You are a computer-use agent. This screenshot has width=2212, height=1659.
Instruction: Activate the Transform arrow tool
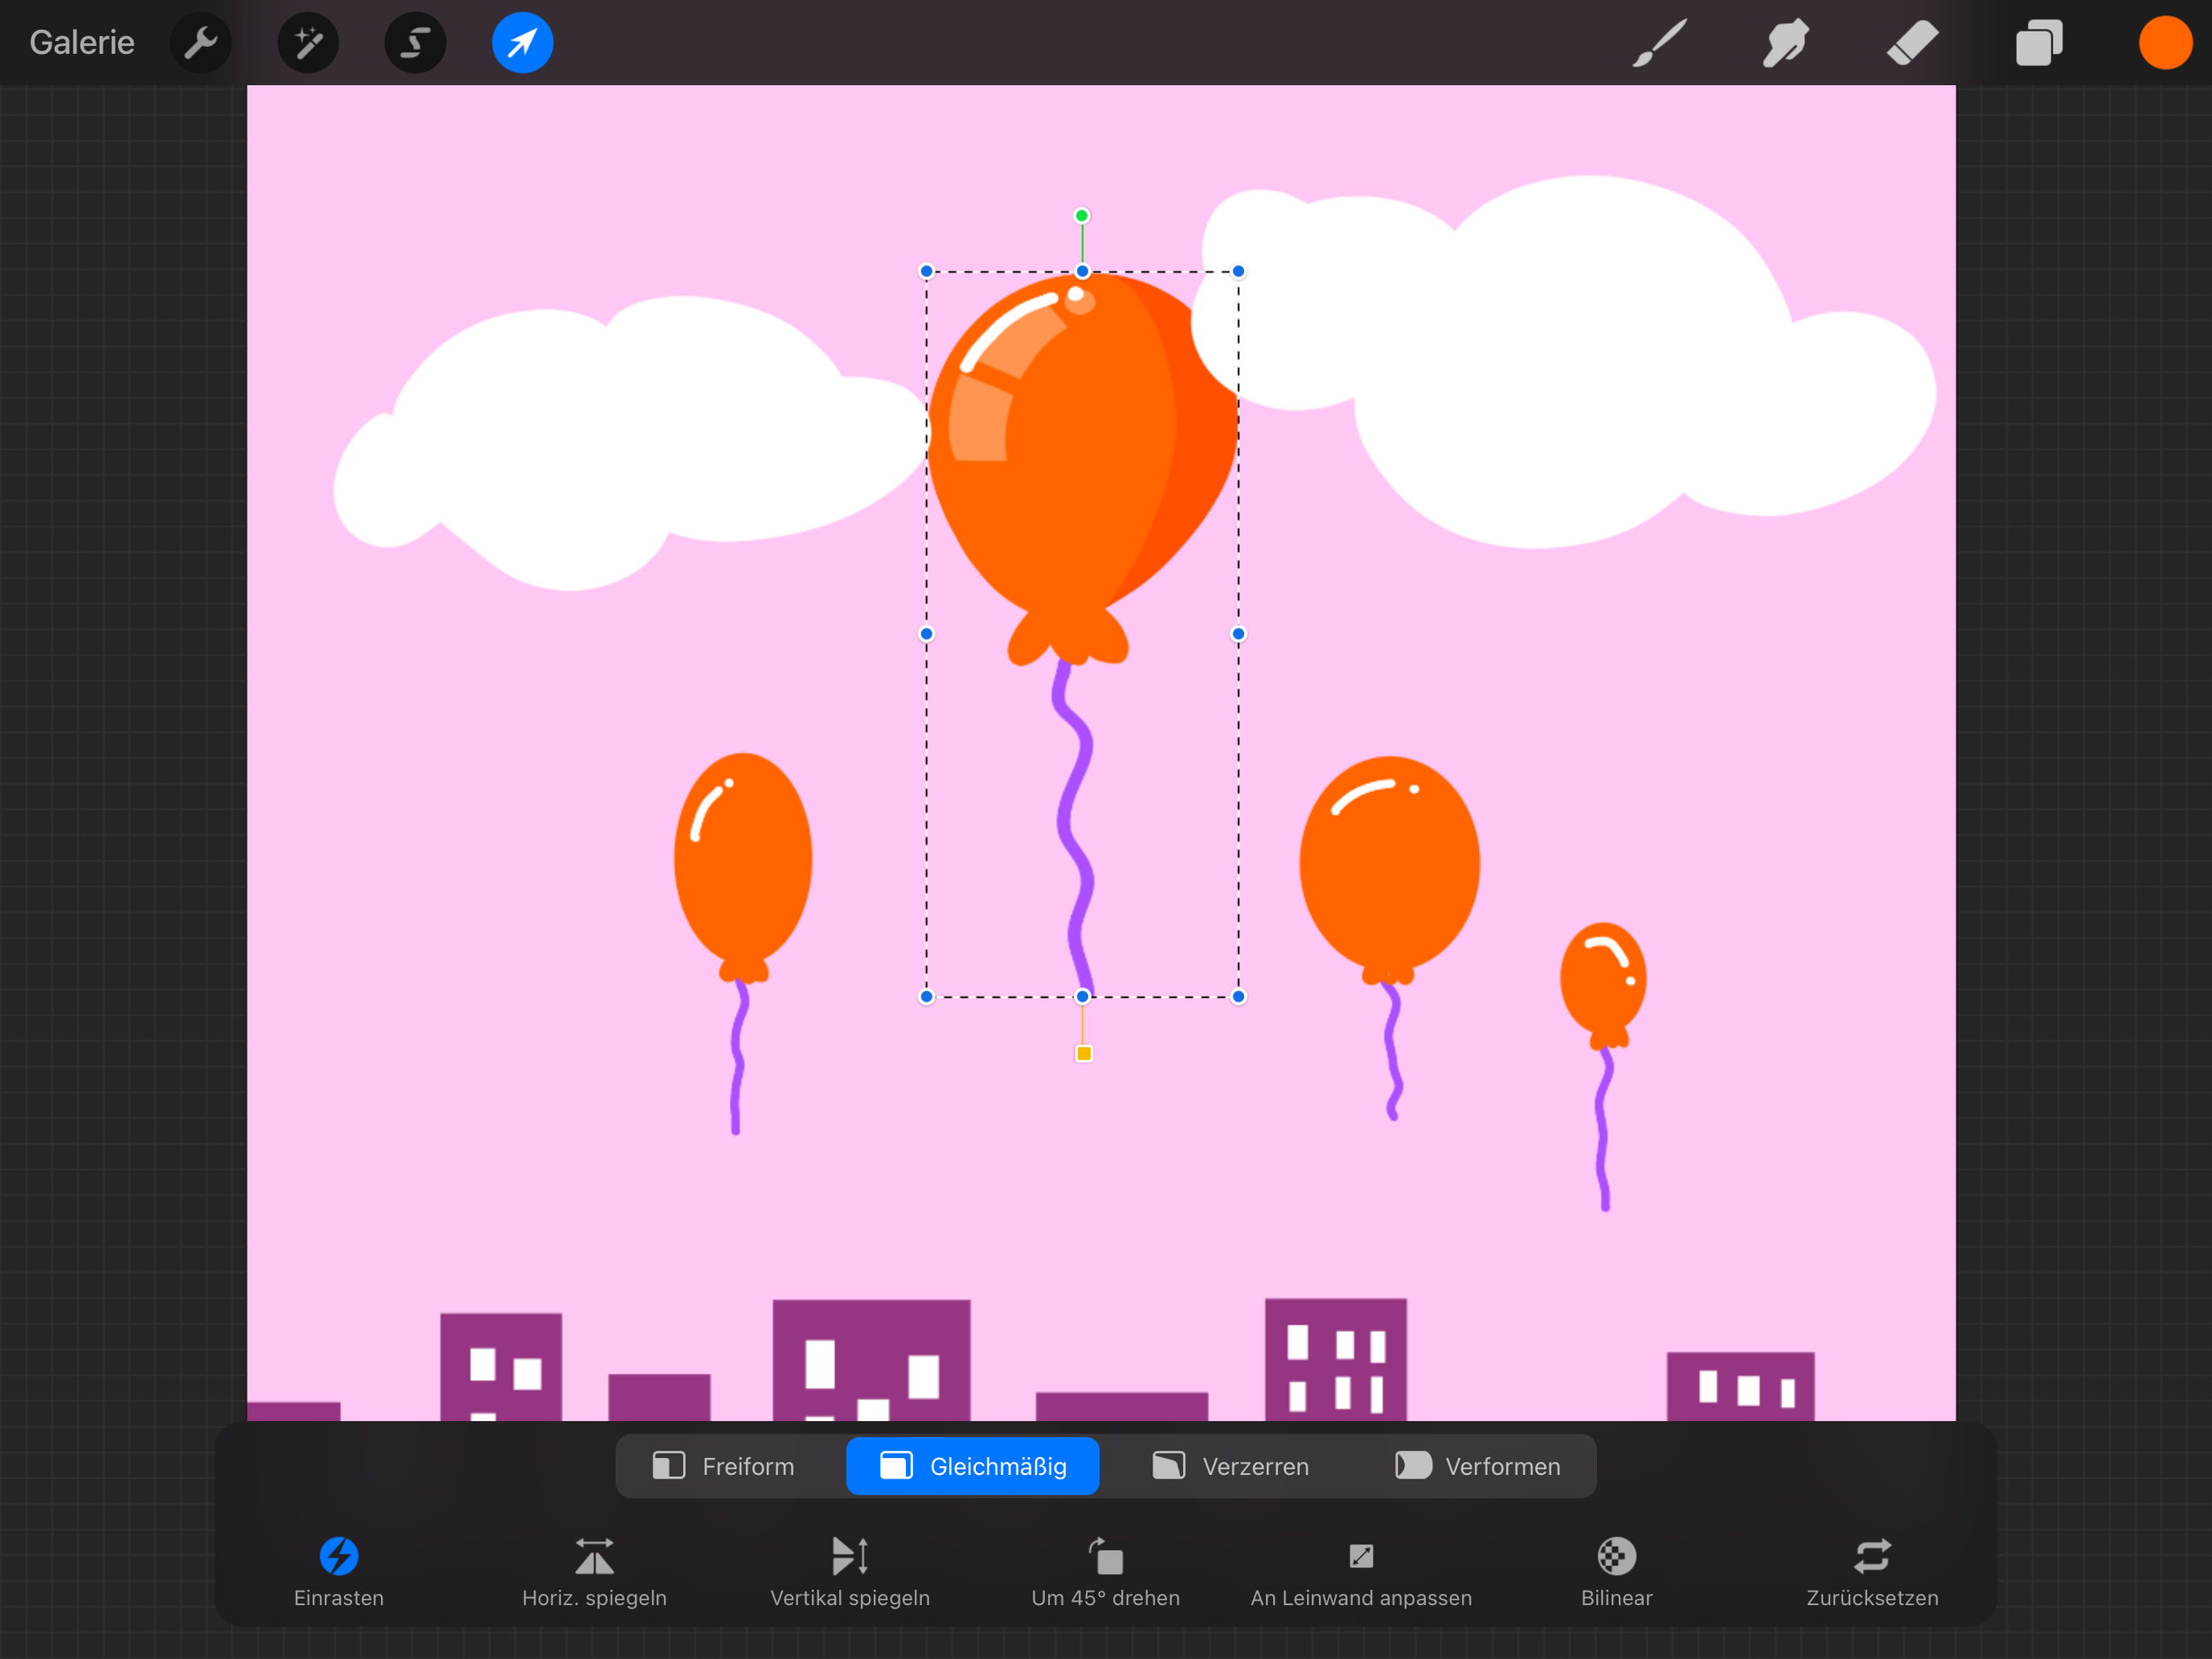522,42
